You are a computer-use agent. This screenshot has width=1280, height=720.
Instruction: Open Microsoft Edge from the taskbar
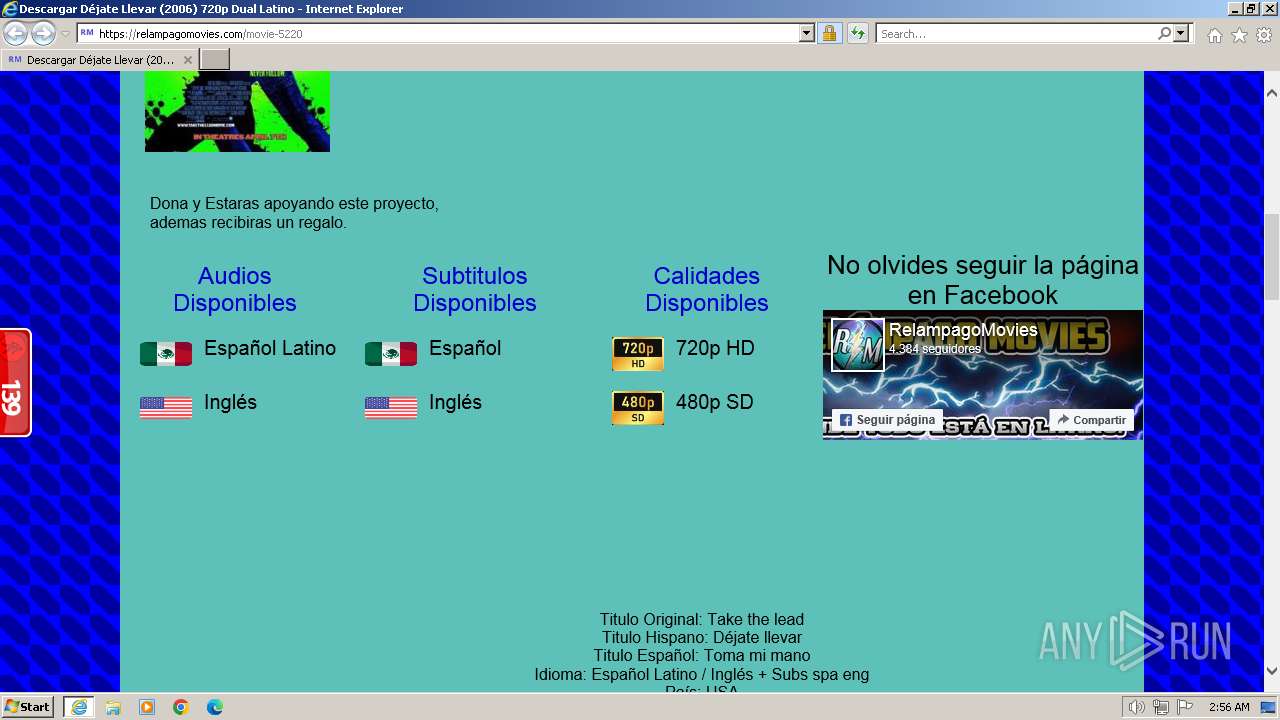pyautogui.click(x=215, y=707)
